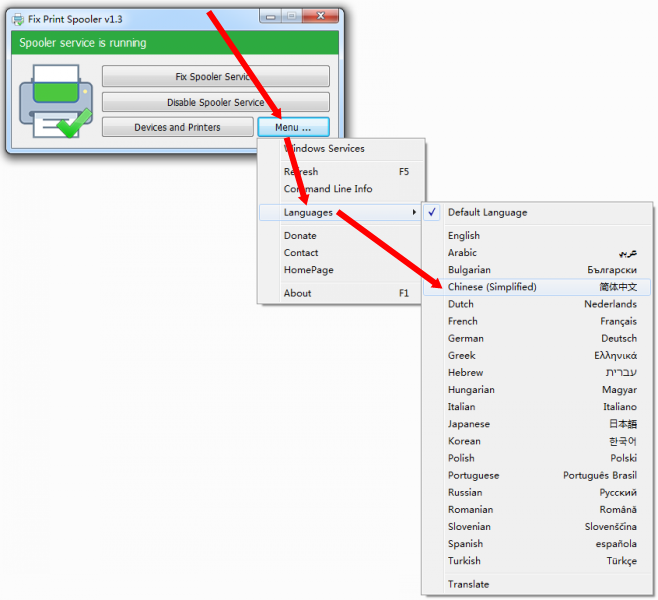
Task: Open Command Line Info entry
Action: coord(341,189)
